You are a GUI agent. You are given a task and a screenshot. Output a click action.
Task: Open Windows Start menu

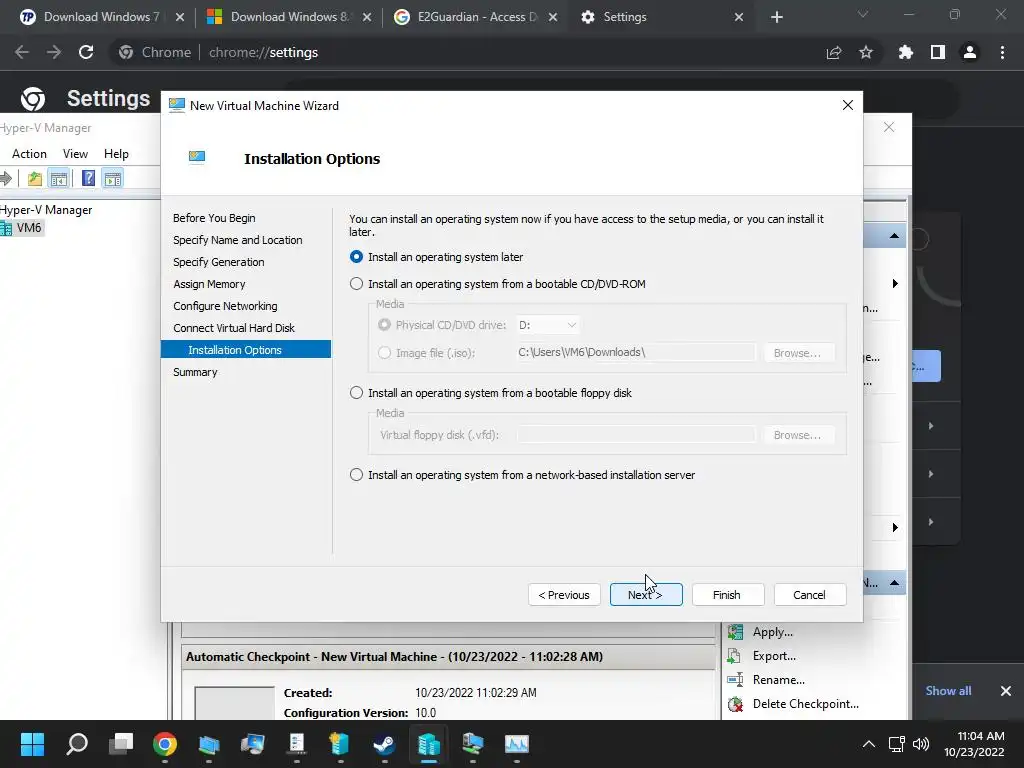(32, 744)
